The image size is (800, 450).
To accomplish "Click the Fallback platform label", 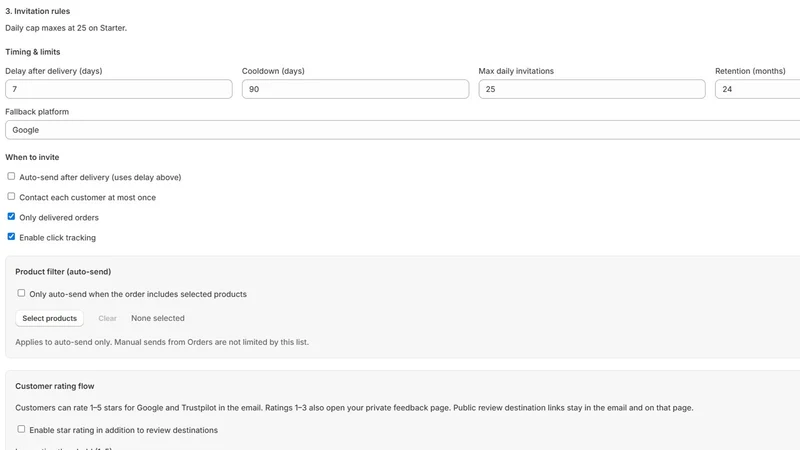I will coord(37,112).
